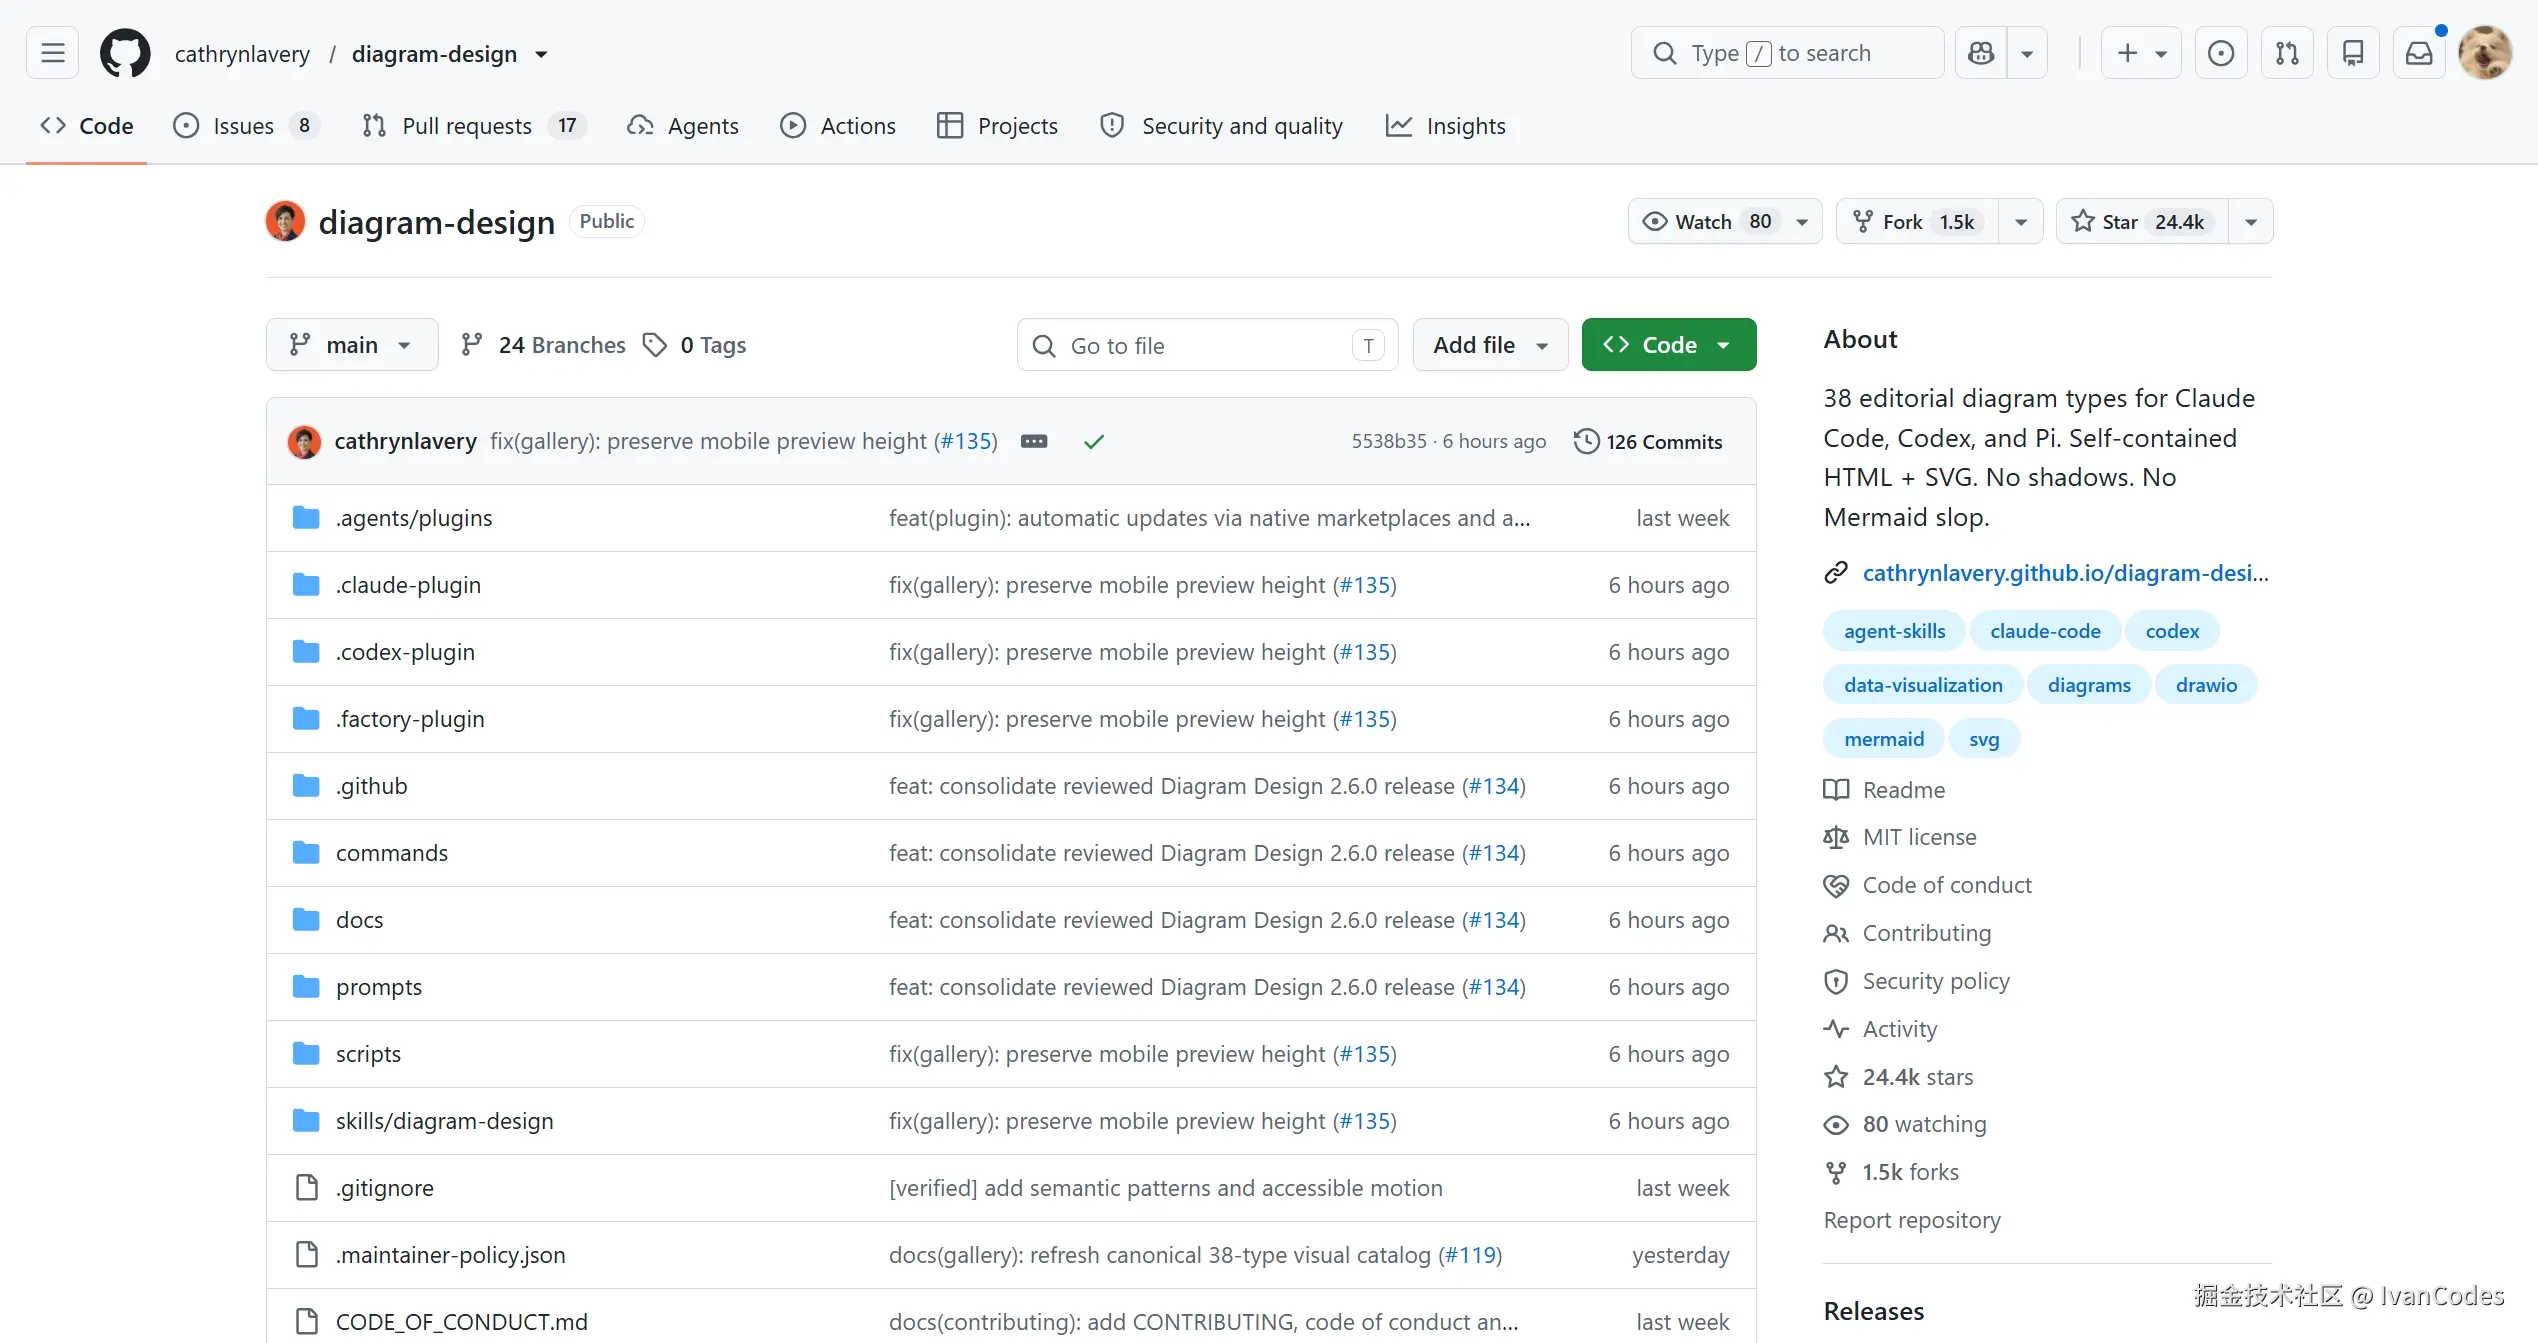Select the claude-code topic tag

(2045, 631)
